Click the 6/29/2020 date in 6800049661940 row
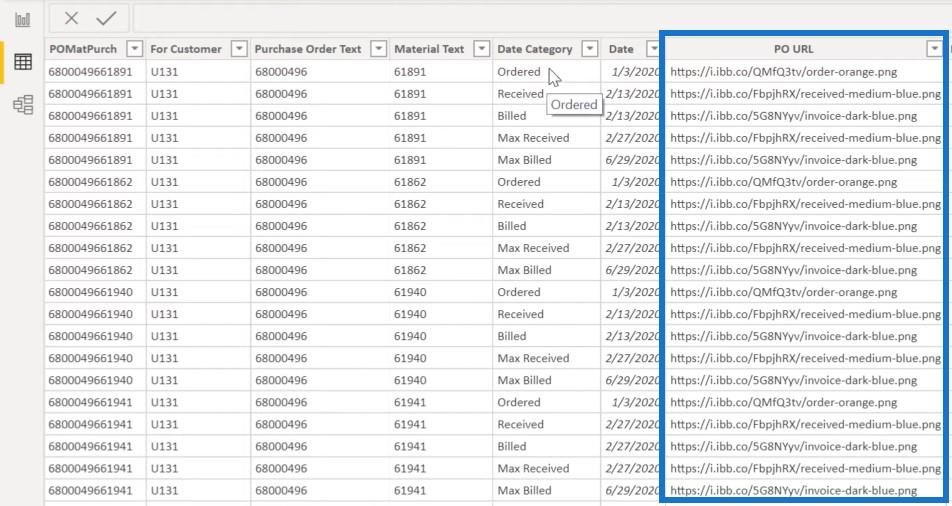952x506 pixels. (633, 380)
